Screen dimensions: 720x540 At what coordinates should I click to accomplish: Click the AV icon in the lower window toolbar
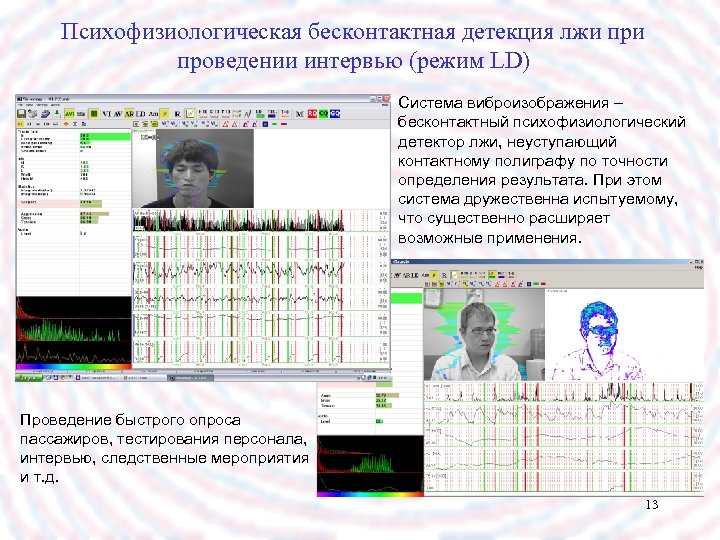[397, 276]
